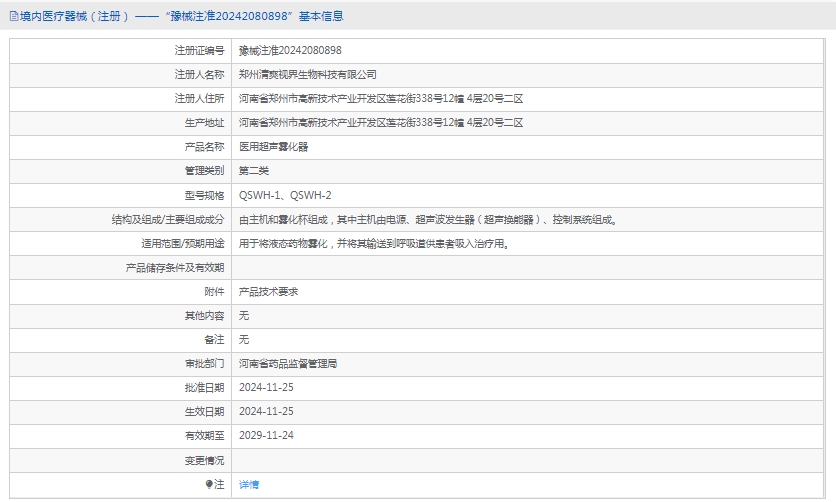Image resolution: width=836 pixels, height=502 pixels.
Task: Click the 批准日期 value 2024-11-25
Action: coord(266,388)
